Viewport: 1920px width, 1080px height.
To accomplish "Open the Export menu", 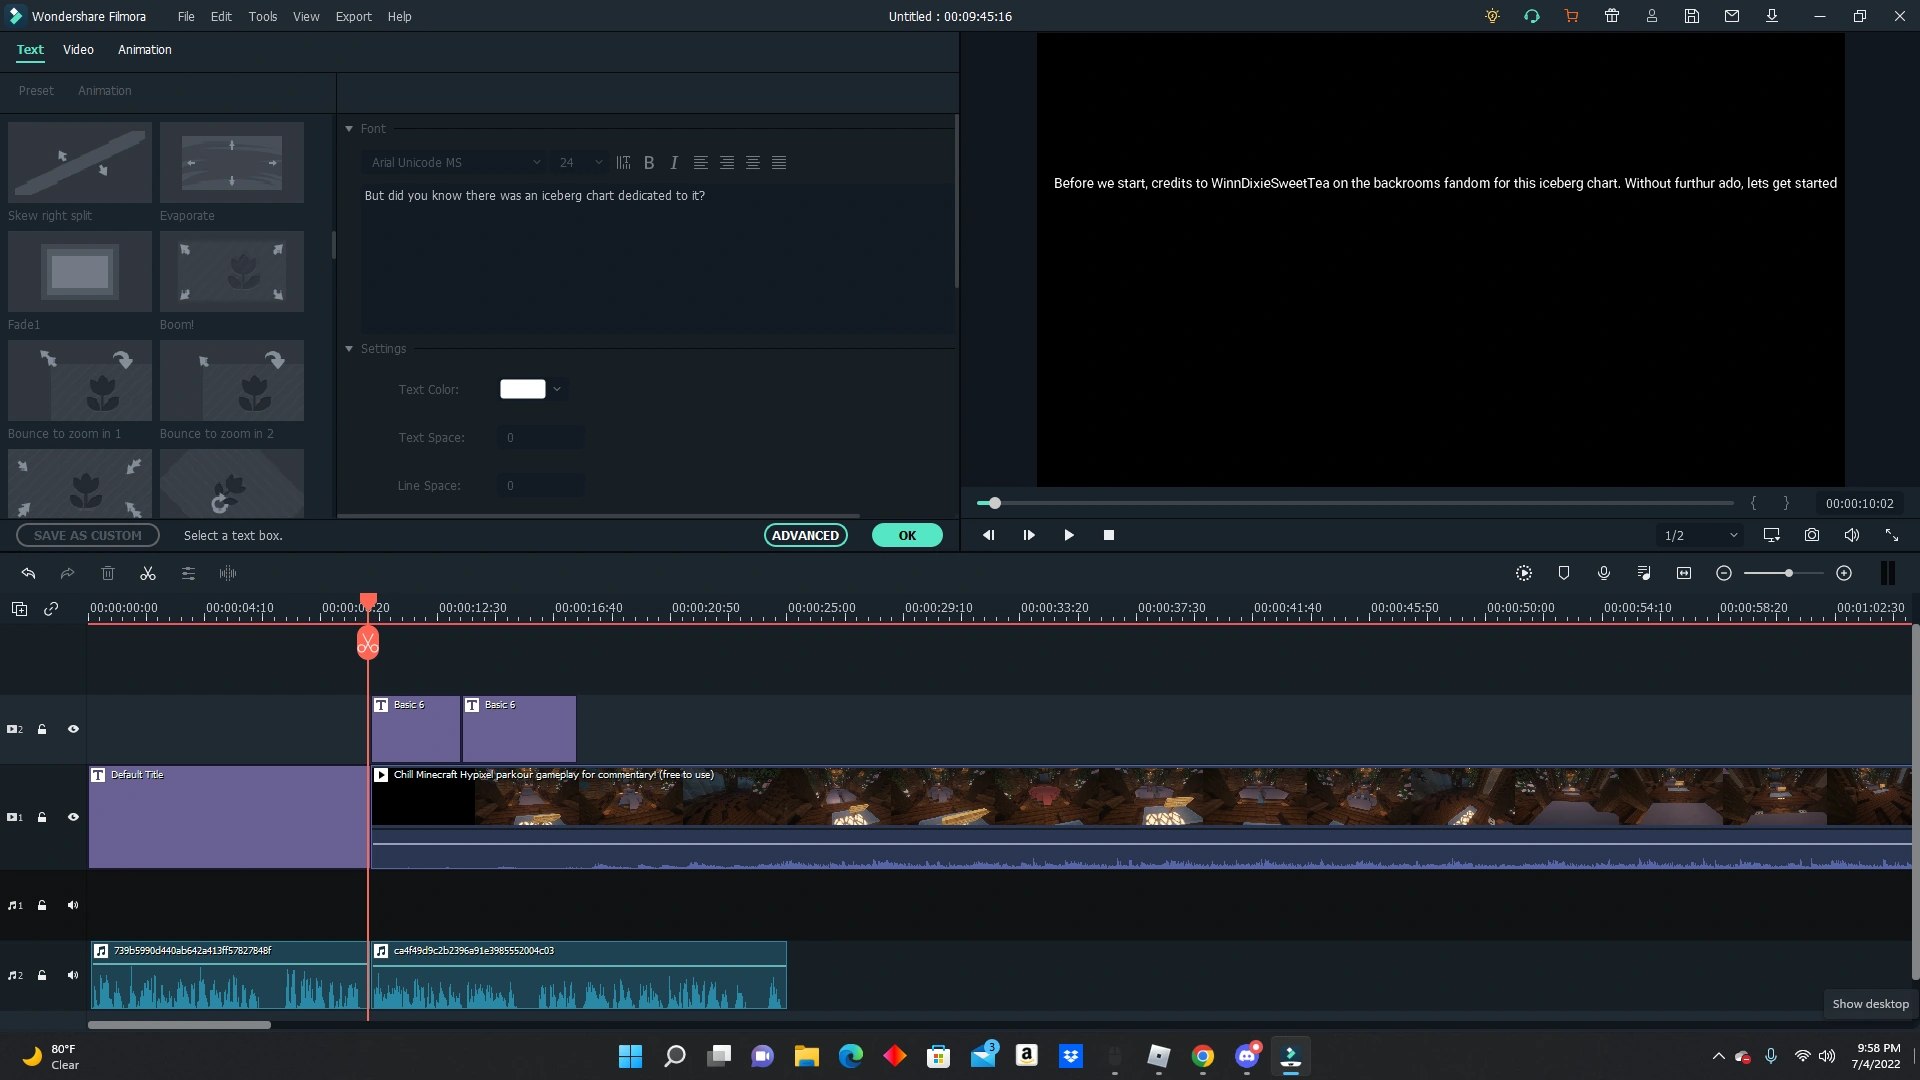I will coord(353,16).
